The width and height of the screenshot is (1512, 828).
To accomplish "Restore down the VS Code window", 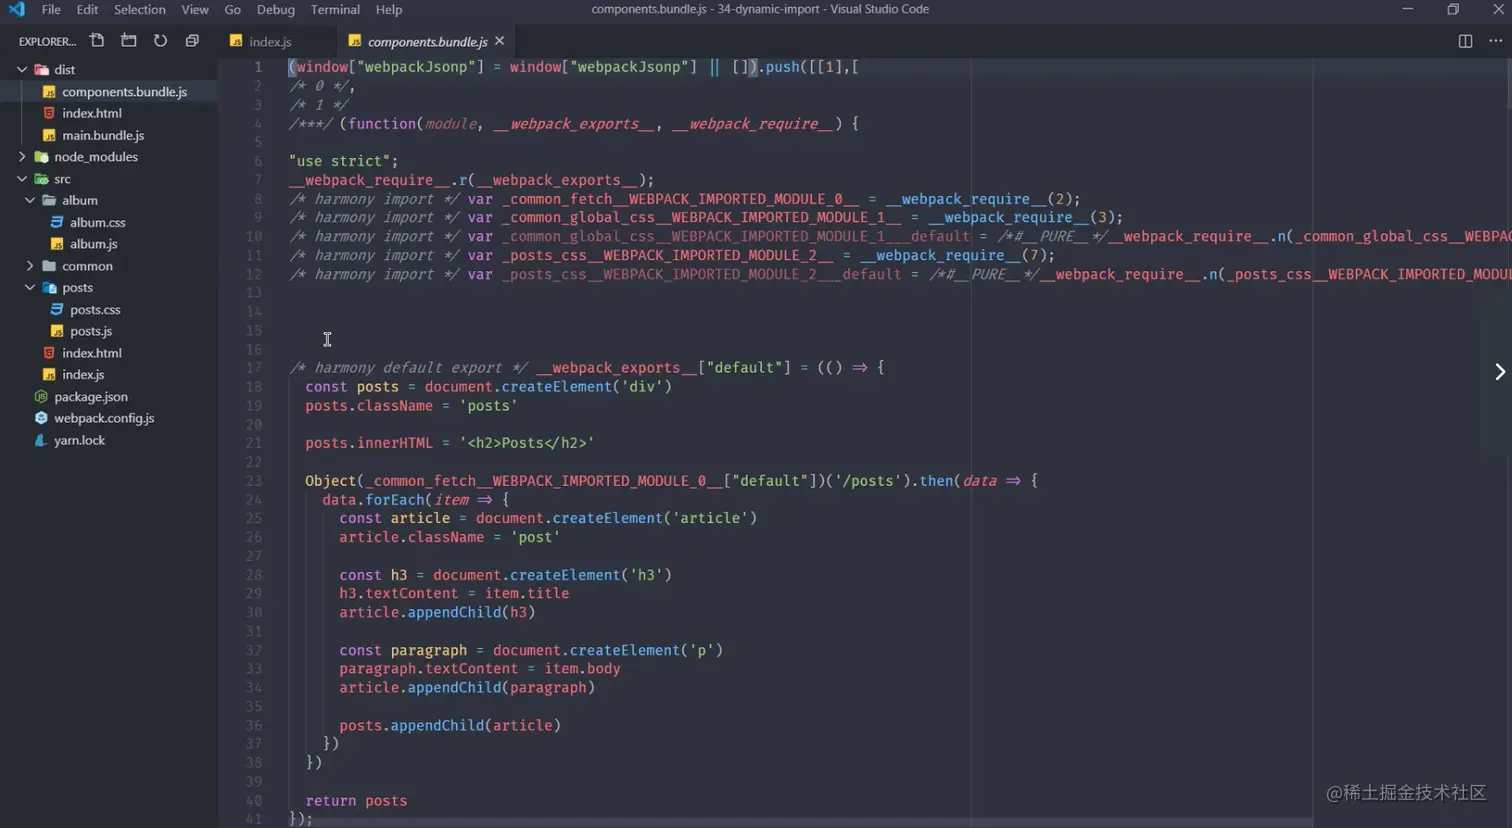I will 1453,9.
